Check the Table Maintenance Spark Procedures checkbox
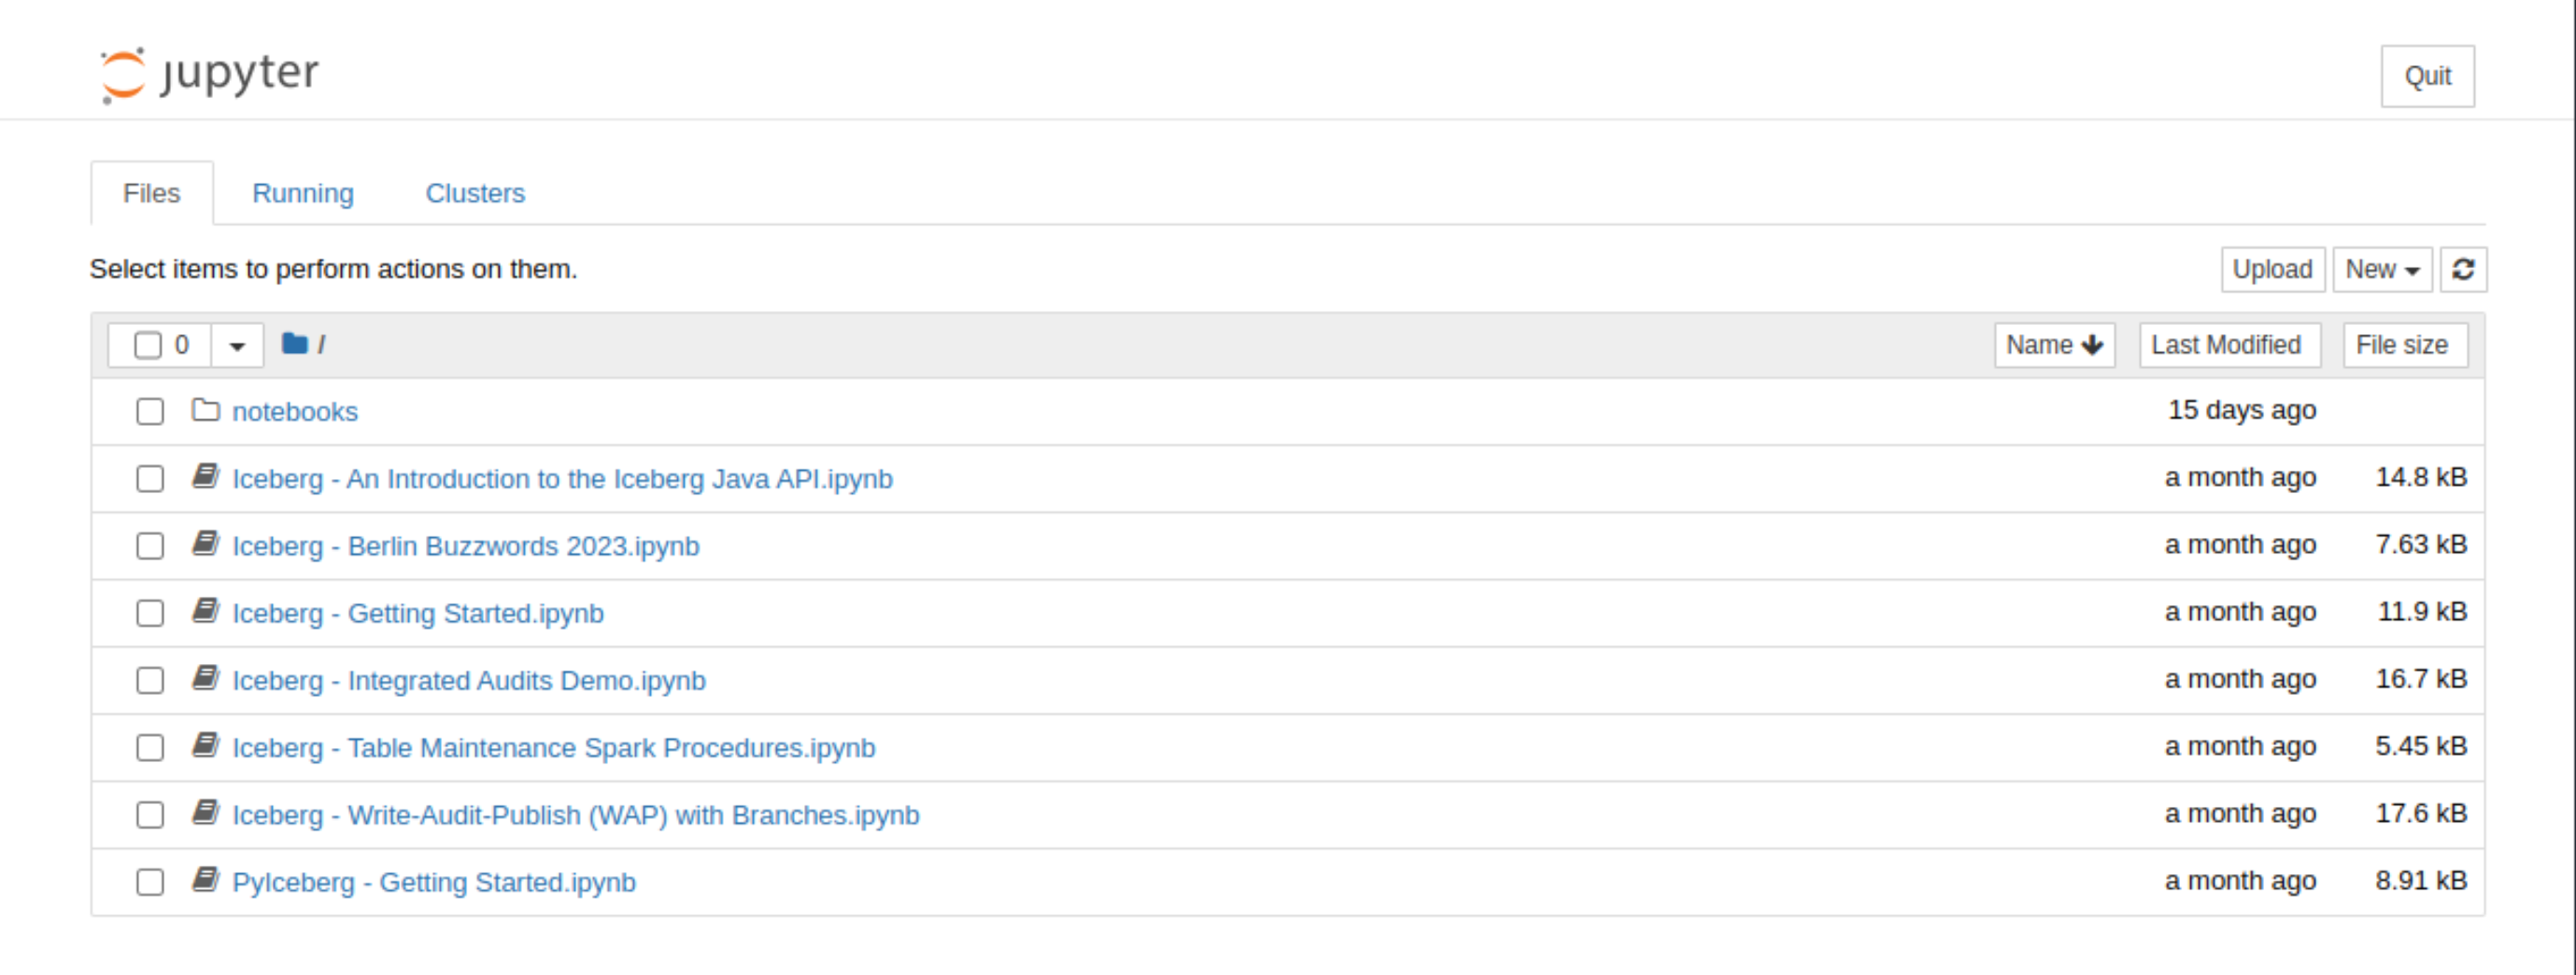 tap(150, 748)
